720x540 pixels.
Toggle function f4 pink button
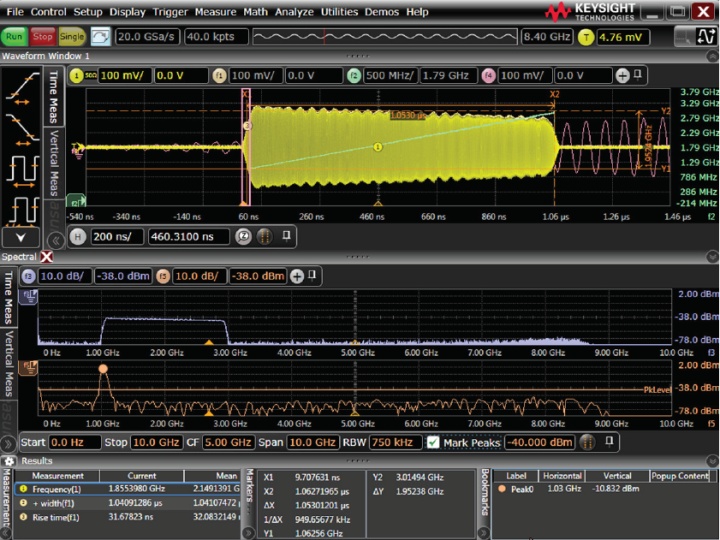pyautogui.click(x=489, y=76)
